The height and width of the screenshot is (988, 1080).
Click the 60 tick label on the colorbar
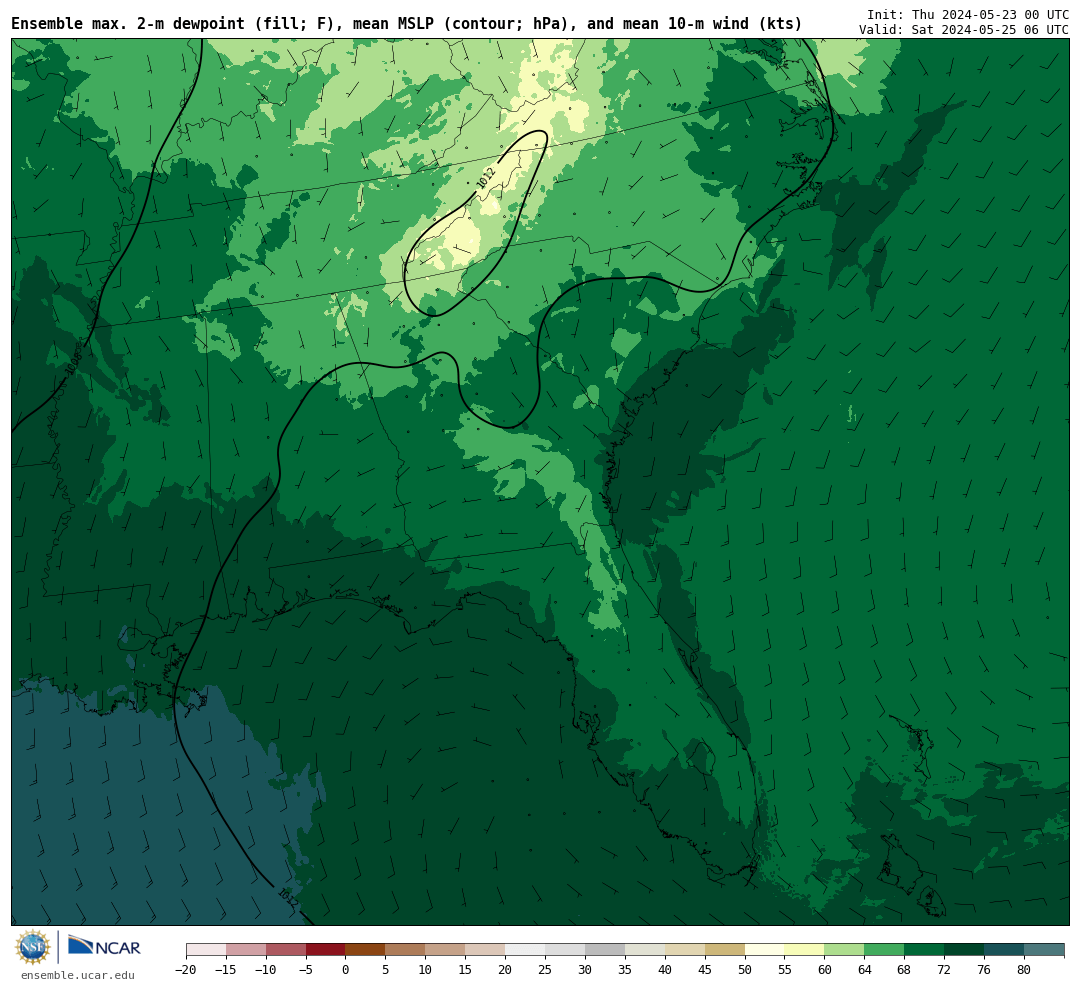pos(825,970)
